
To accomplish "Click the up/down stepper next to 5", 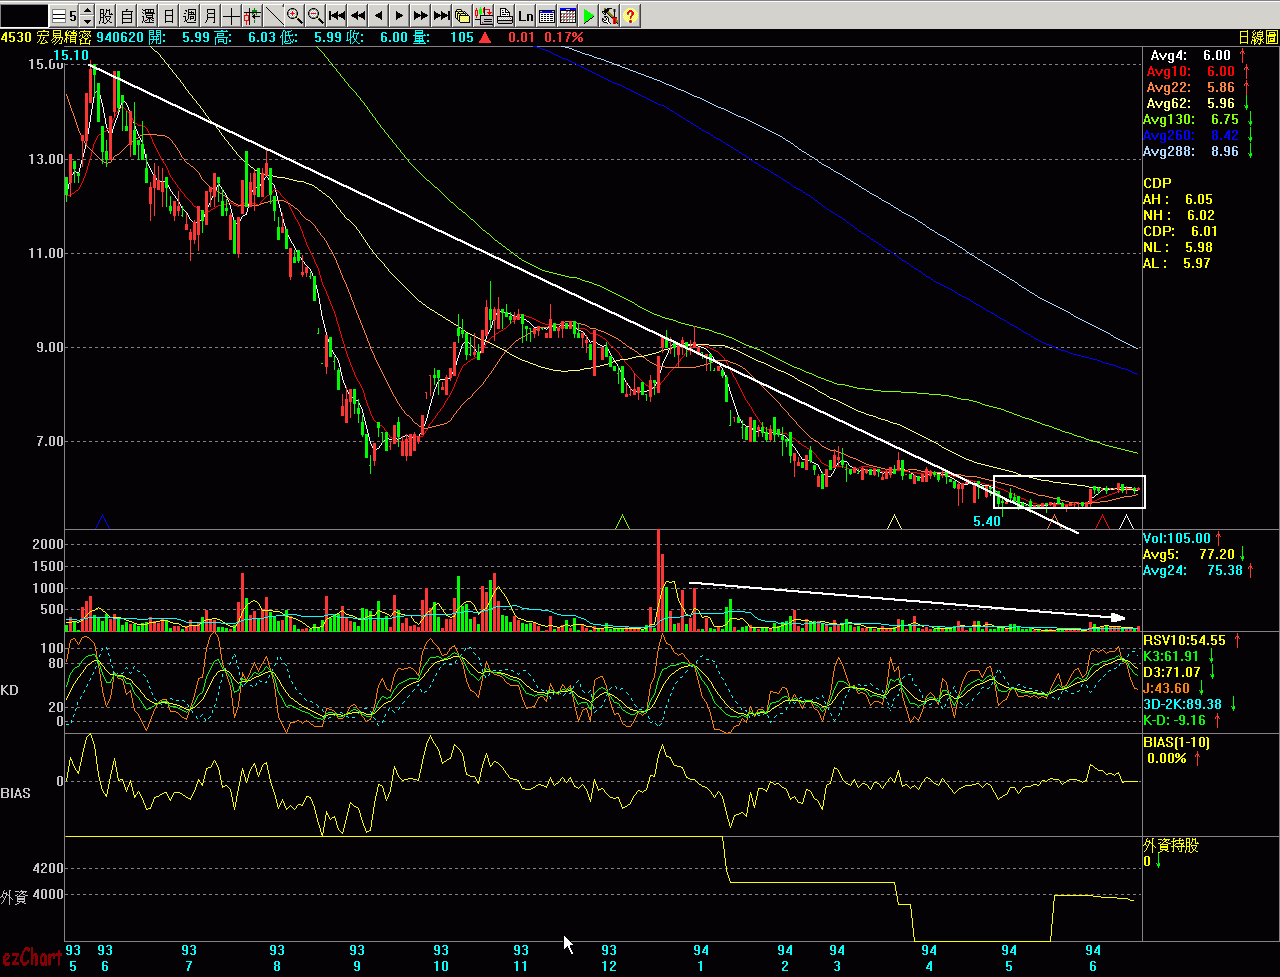I will tap(87, 16).
